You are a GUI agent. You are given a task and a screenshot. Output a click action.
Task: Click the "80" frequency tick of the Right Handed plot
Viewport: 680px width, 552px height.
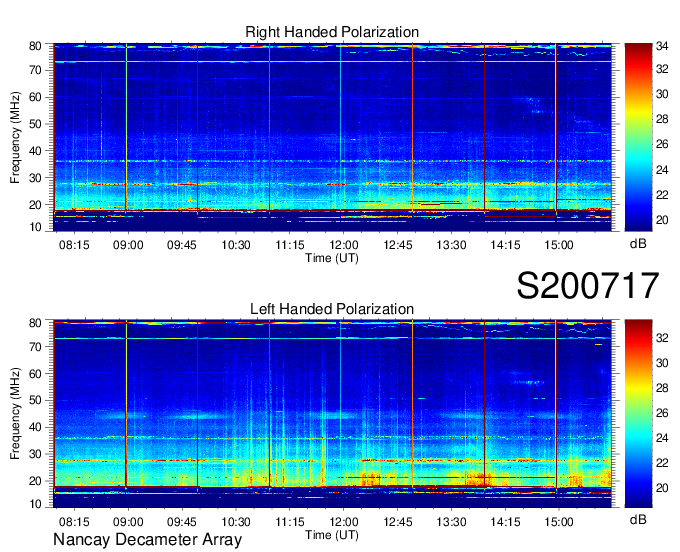pos(35,46)
